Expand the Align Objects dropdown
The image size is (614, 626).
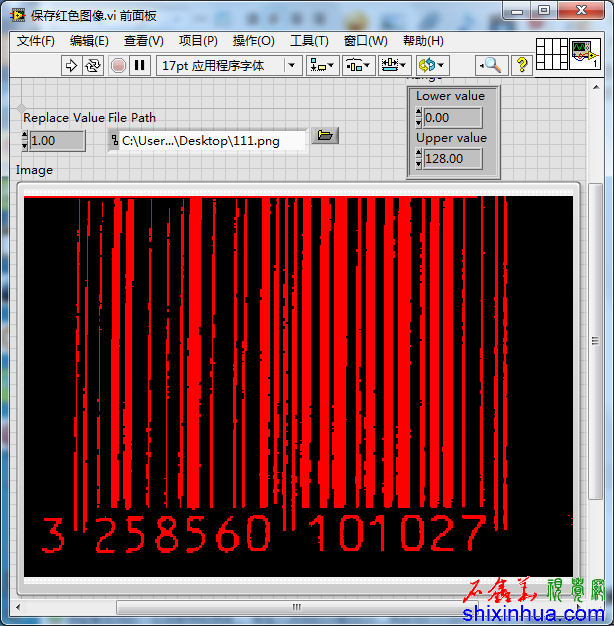pyautogui.click(x=322, y=65)
